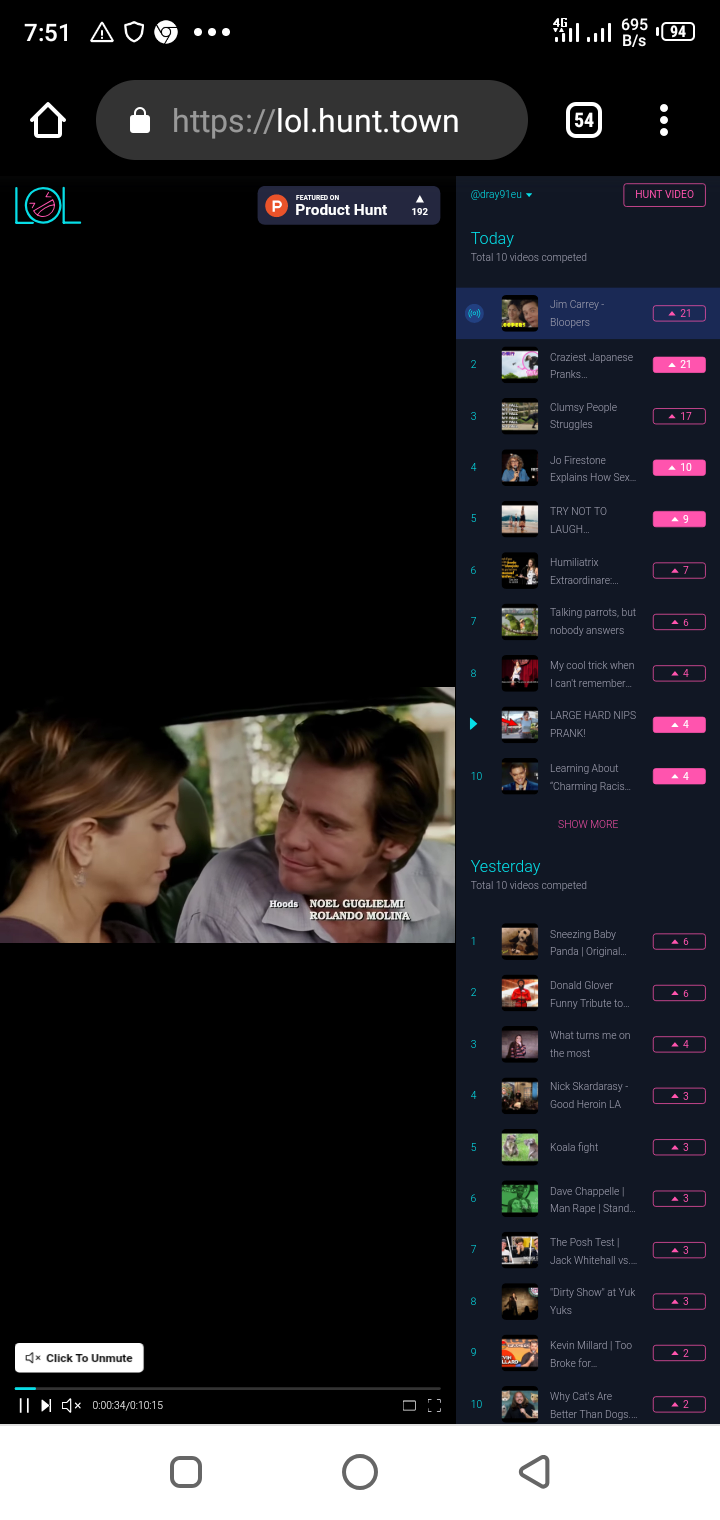Click play arrow beside LARGE HARD NIPS
Image resolution: width=720 pixels, height=1520 pixels.
click(x=474, y=724)
